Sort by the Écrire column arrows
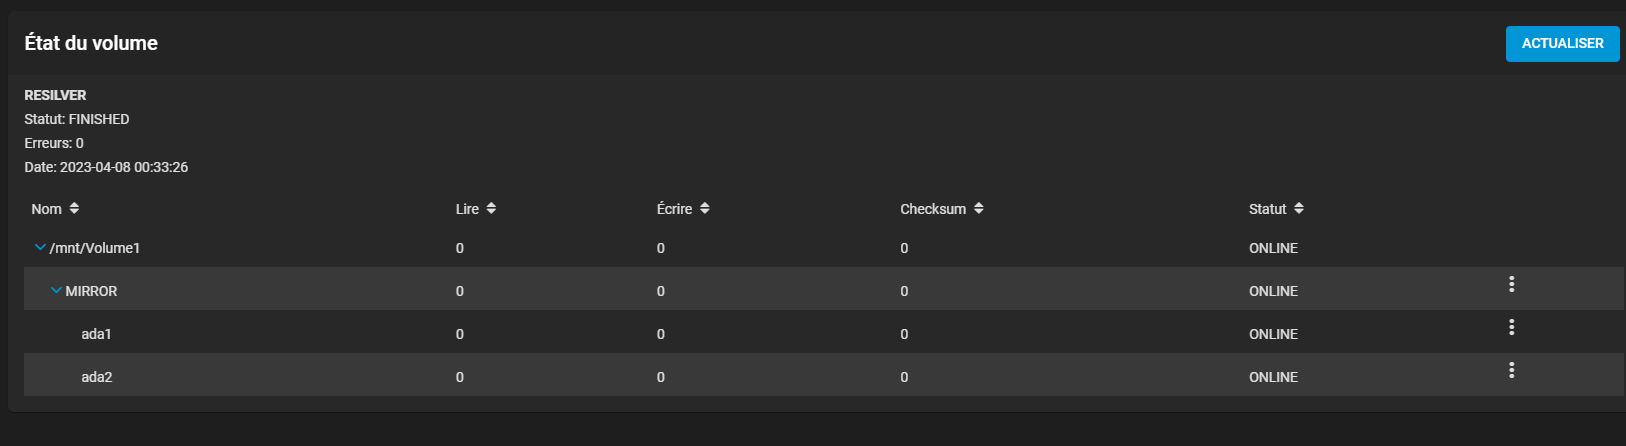1626x446 pixels. point(704,209)
